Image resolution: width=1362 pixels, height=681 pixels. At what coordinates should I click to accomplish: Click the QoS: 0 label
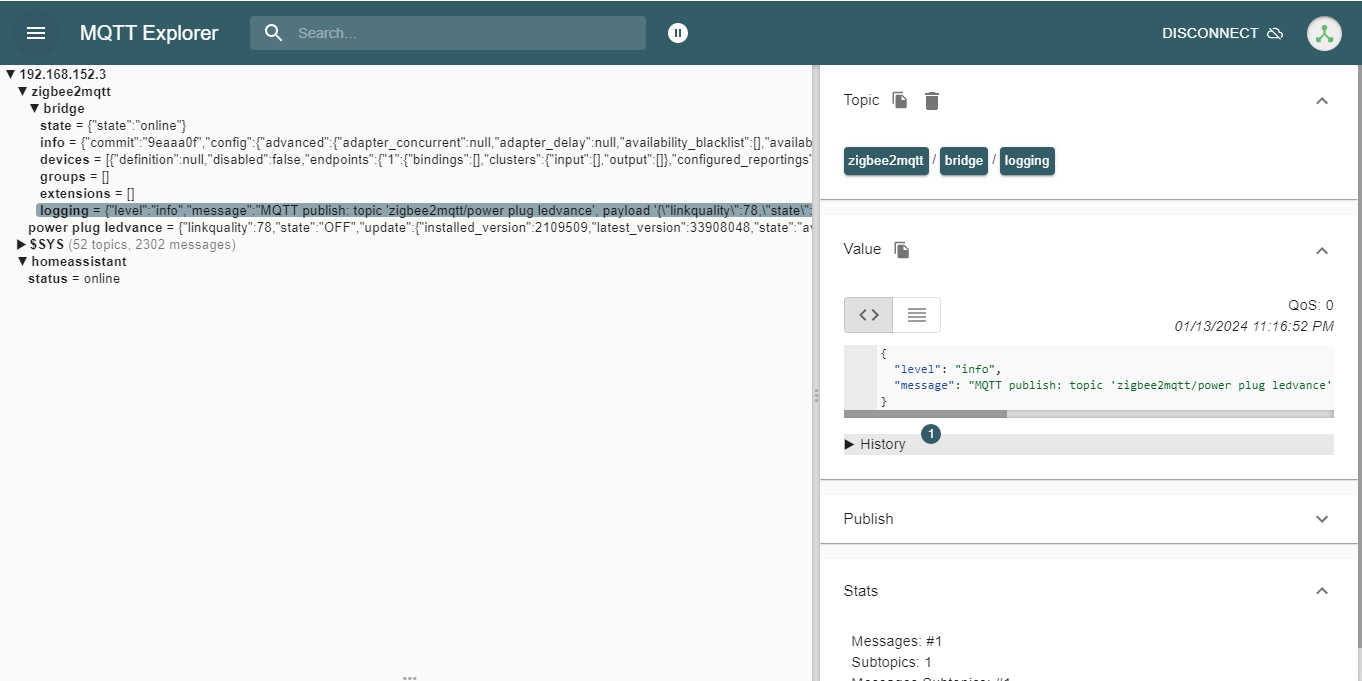tap(1311, 305)
